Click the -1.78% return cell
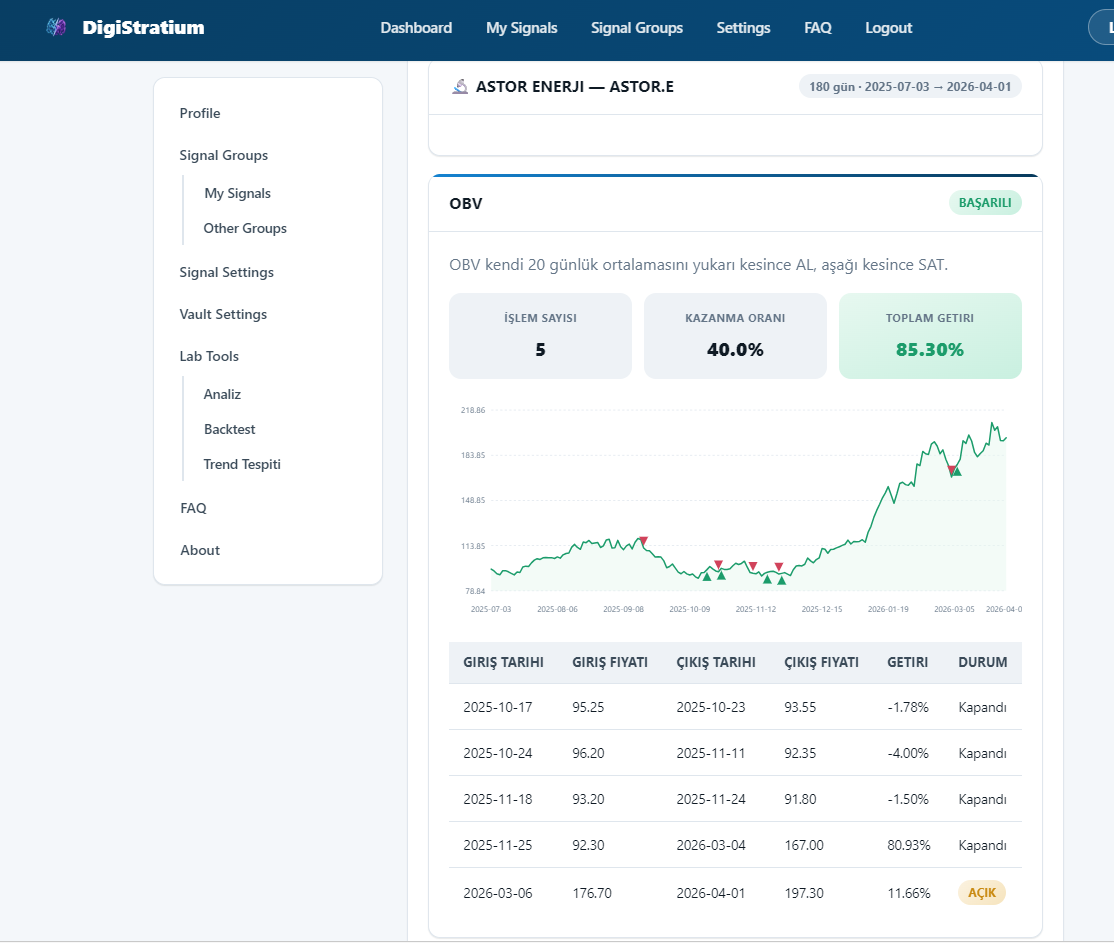Image resolution: width=1114 pixels, height=944 pixels. (908, 707)
